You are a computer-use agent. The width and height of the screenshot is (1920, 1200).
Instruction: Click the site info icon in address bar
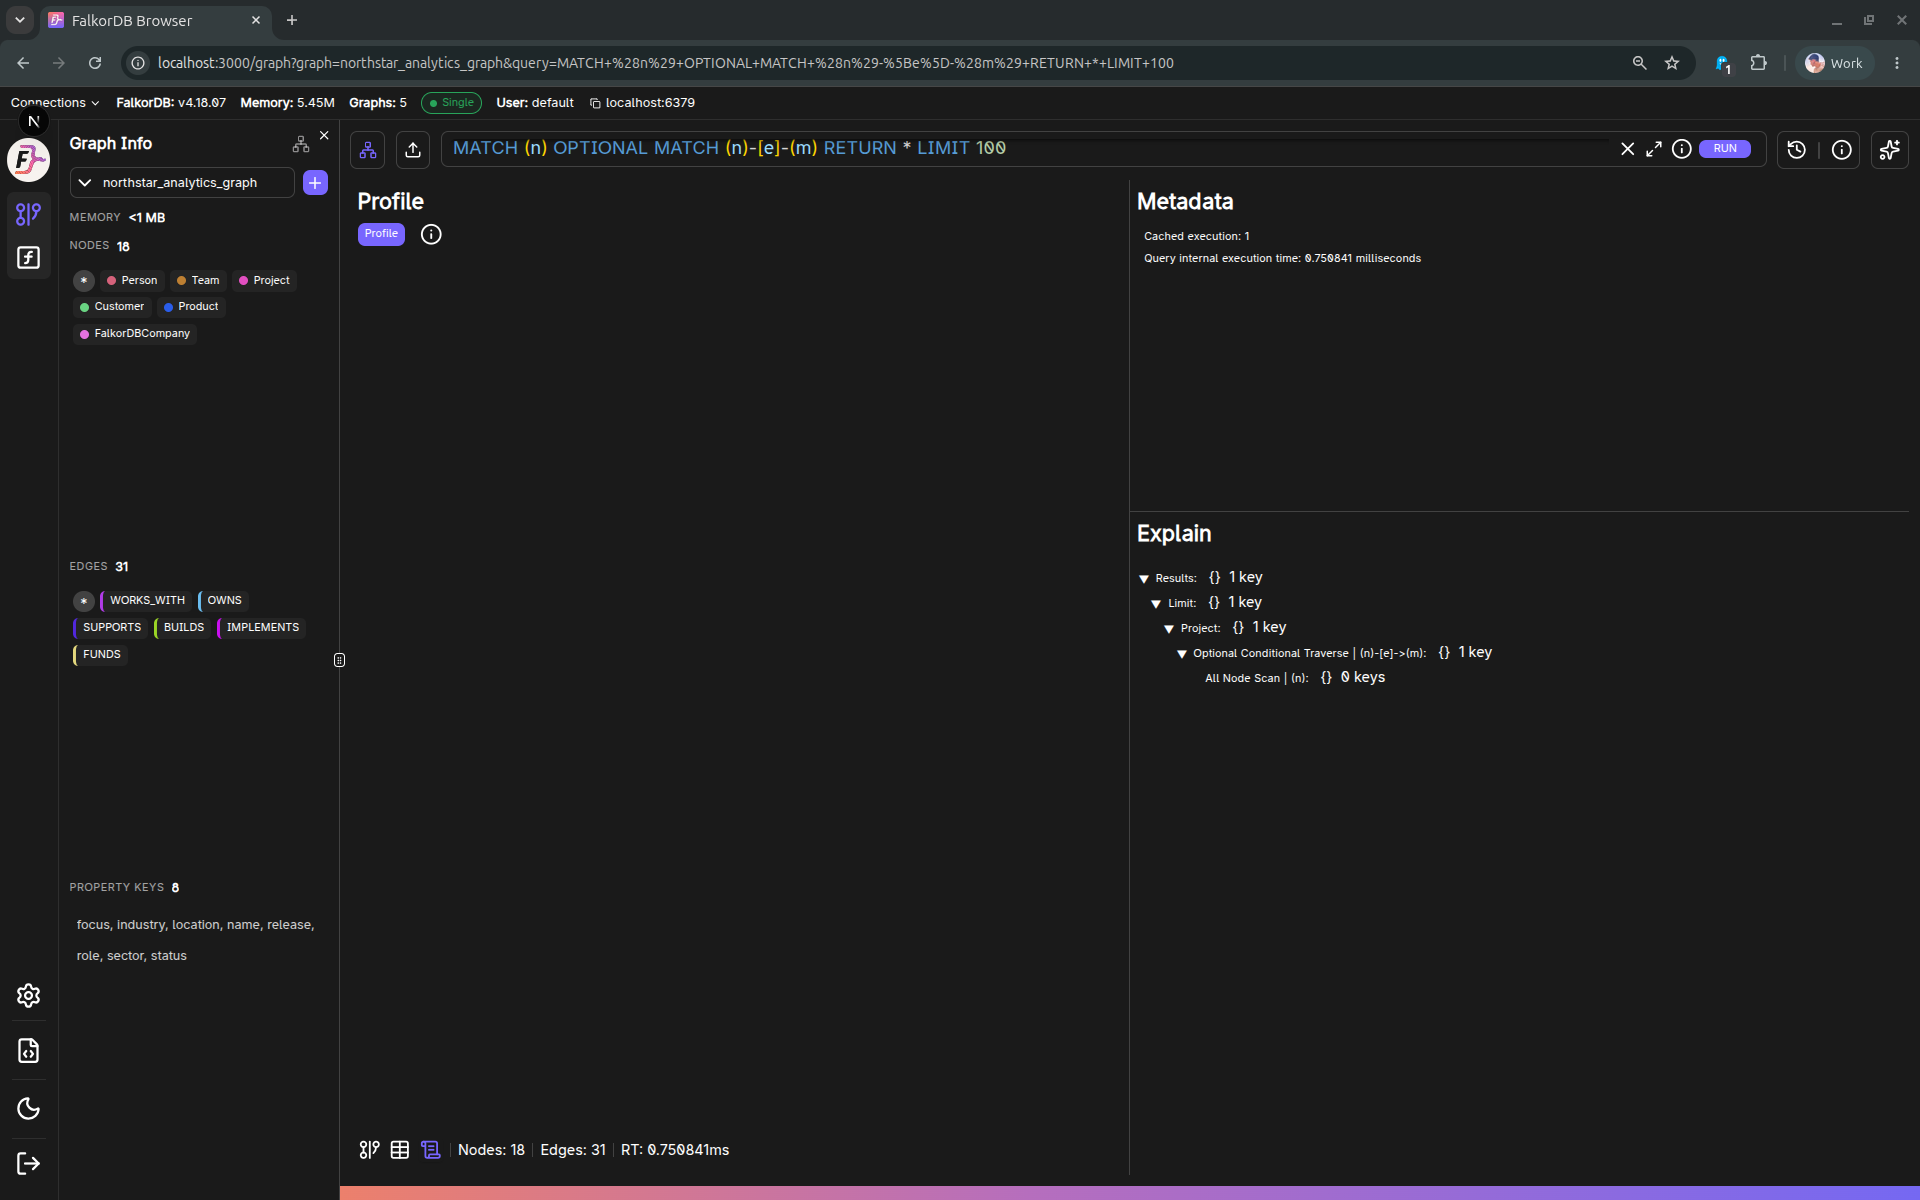(x=138, y=63)
